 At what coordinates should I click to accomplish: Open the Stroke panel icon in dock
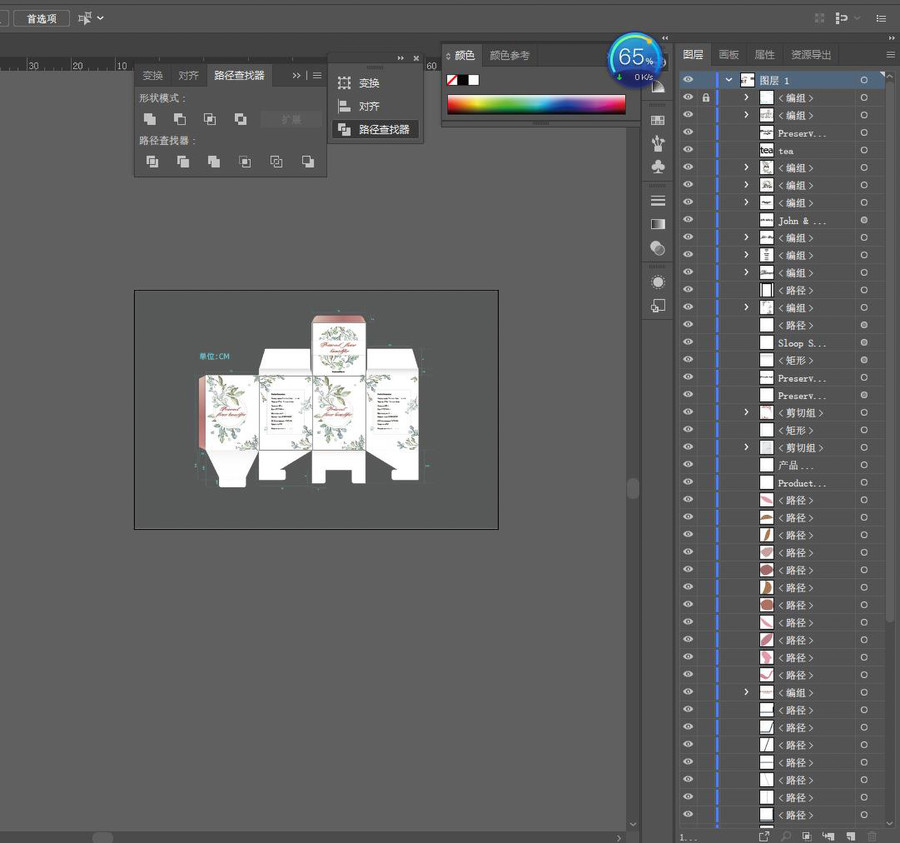tap(658, 201)
